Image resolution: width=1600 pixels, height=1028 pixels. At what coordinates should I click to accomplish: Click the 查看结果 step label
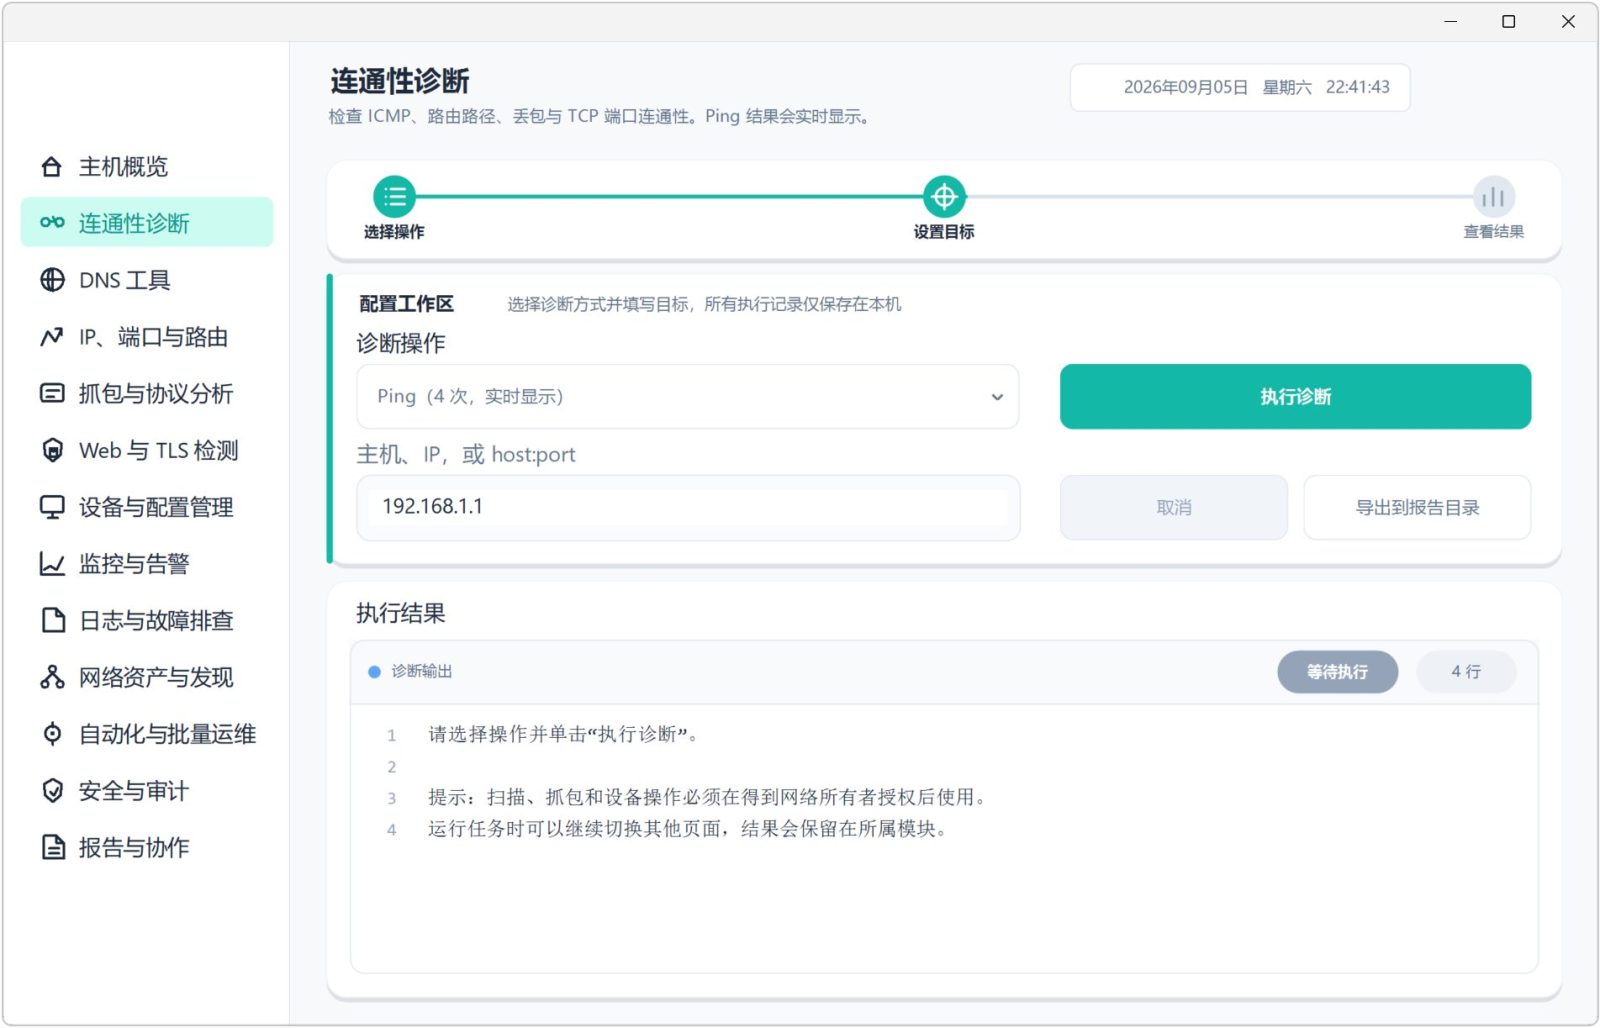[1493, 232]
